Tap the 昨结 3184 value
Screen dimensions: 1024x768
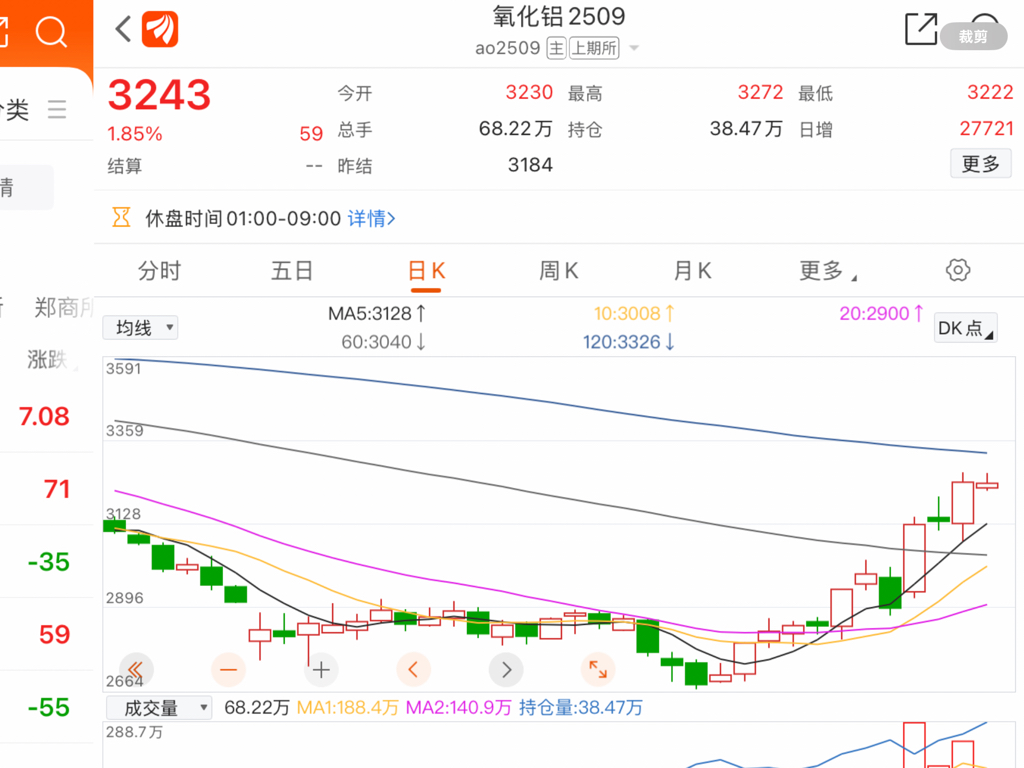[530, 165]
